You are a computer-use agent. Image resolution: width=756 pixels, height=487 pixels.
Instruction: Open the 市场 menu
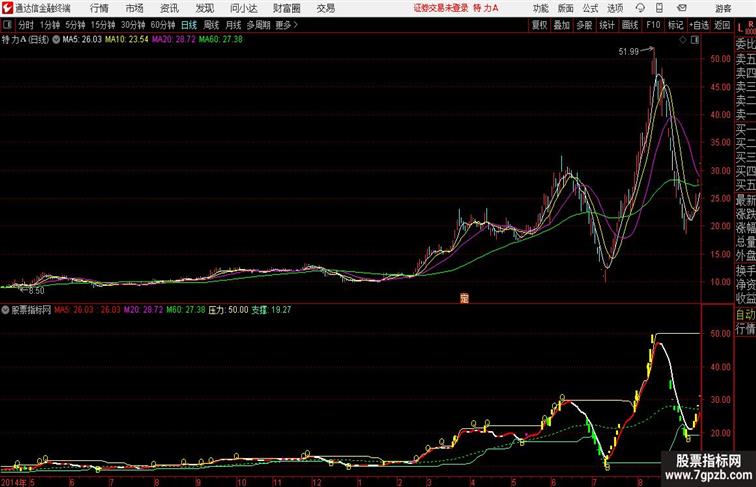pos(135,8)
